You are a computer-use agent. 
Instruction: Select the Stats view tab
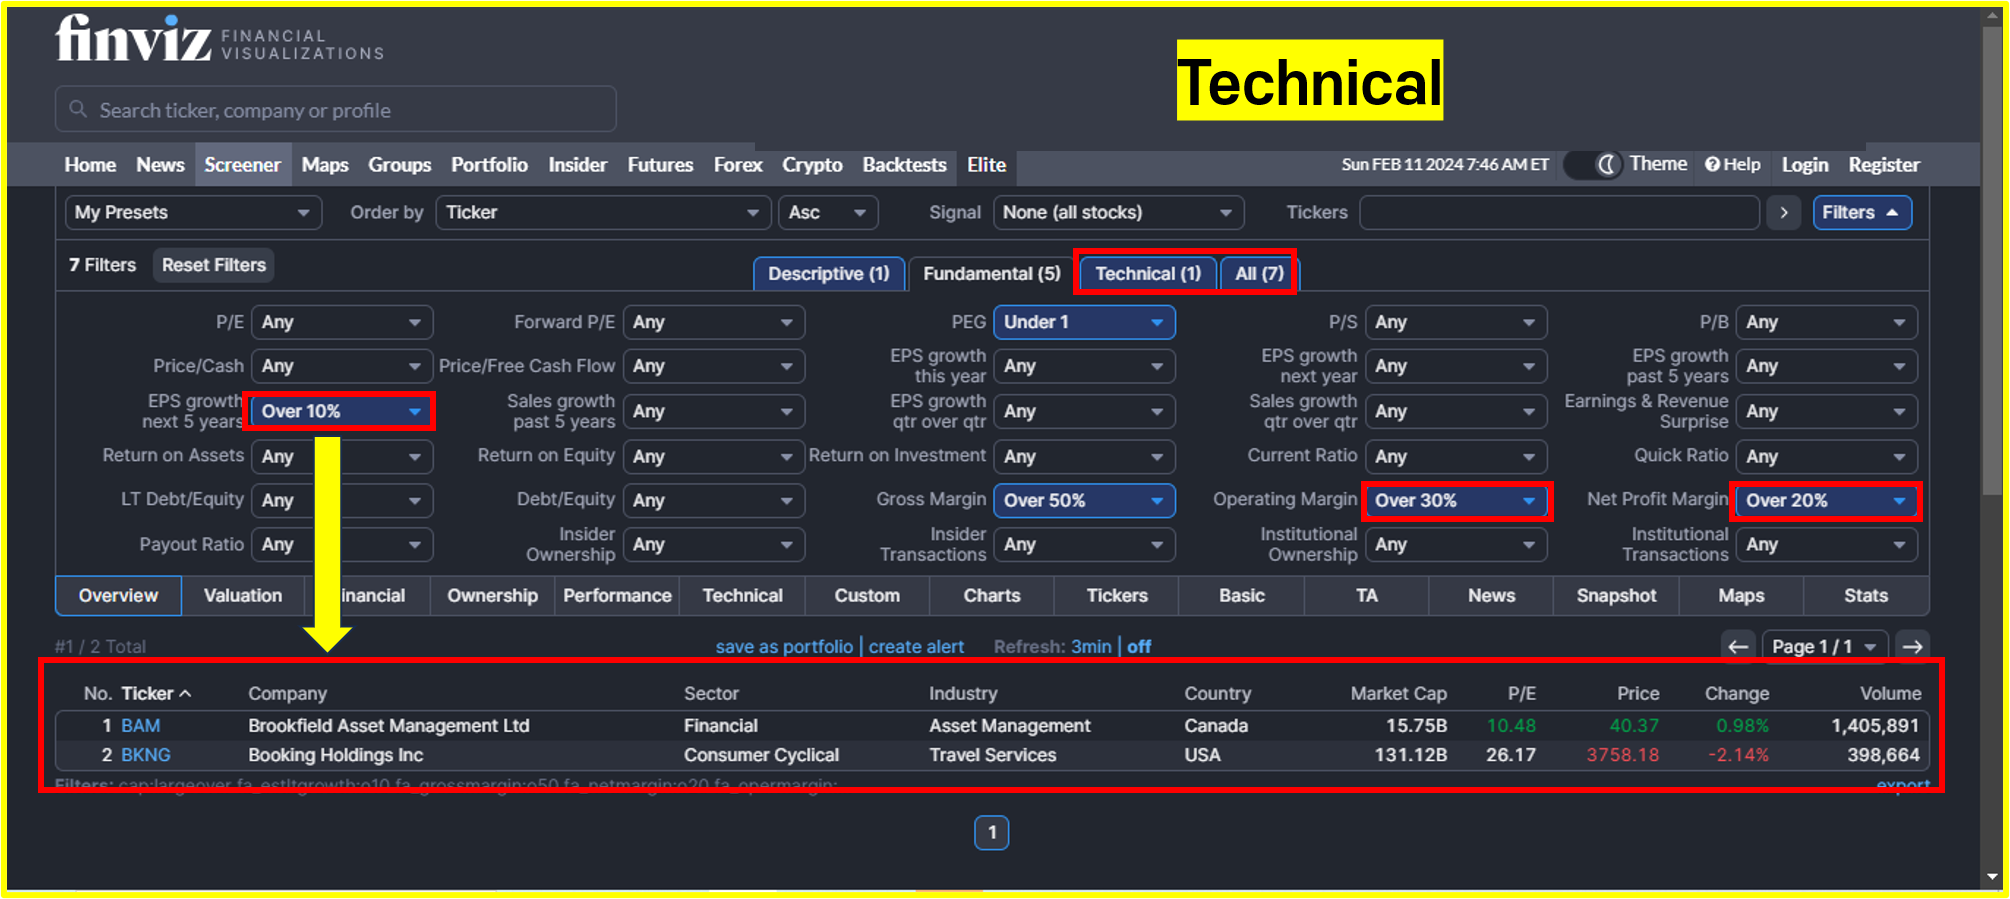[x=1866, y=596]
